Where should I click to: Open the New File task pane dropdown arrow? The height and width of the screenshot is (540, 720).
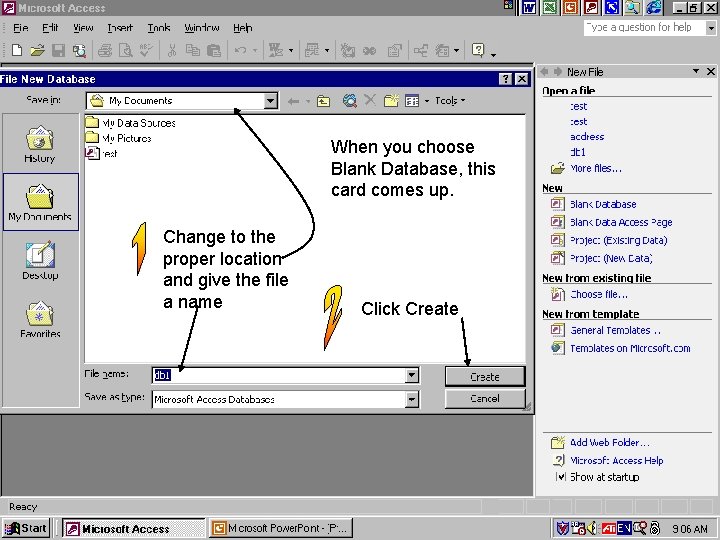(696, 71)
